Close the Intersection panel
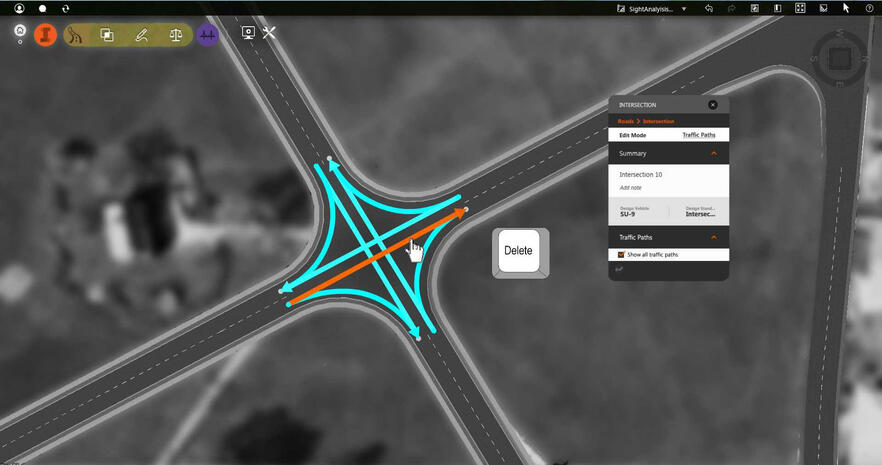882x465 pixels. point(713,104)
